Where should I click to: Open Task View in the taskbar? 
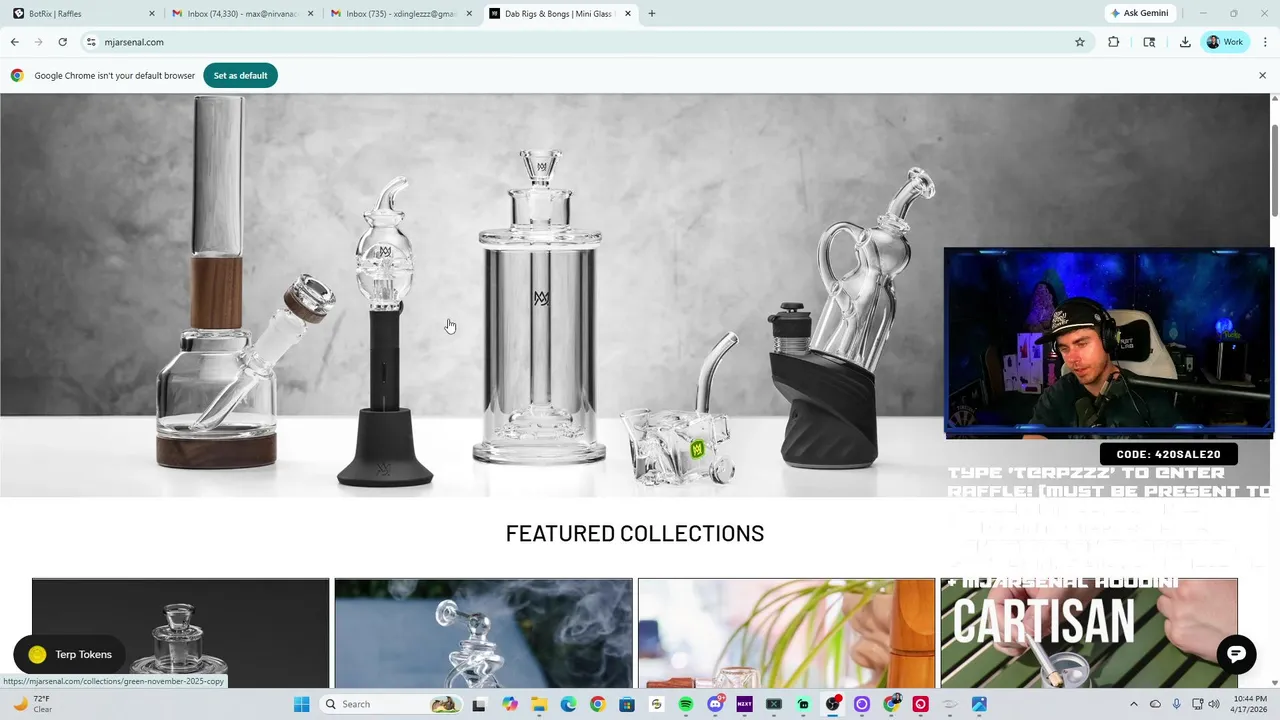(479, 704)
